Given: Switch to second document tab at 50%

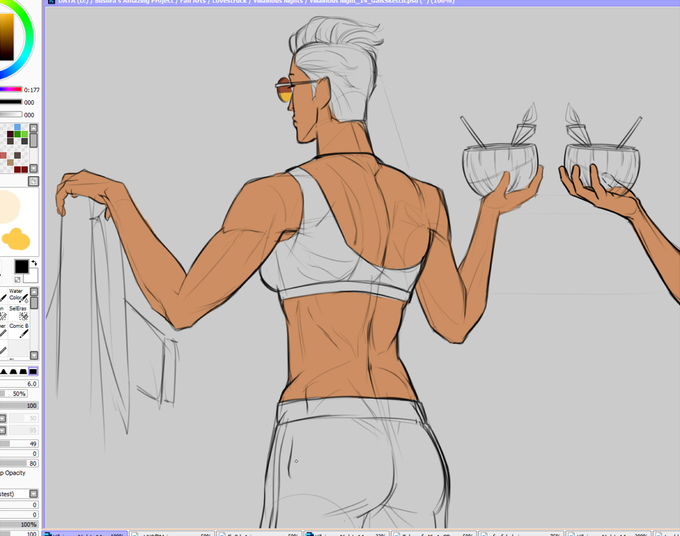Looking at the screenshot, I should [x=173, y=533].
